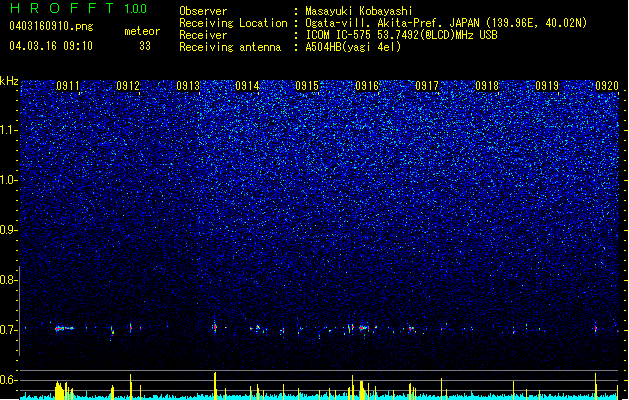
Task: Select the observer name Masayuki Kobayashi
Action: (359, 11)
